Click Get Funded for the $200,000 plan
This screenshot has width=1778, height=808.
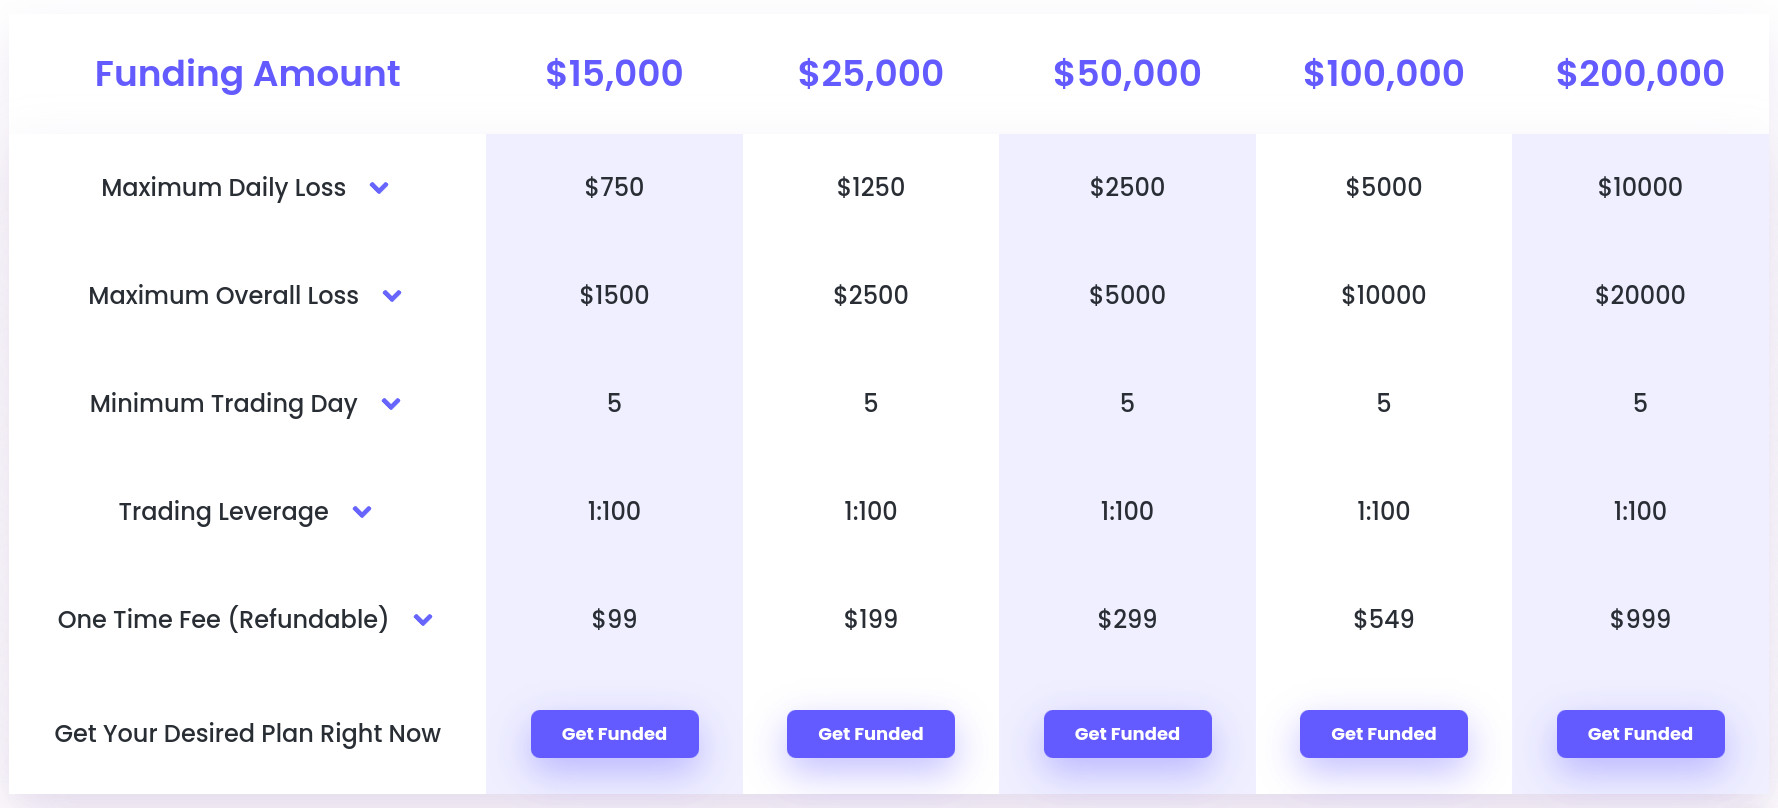(x=1640, y=733)
